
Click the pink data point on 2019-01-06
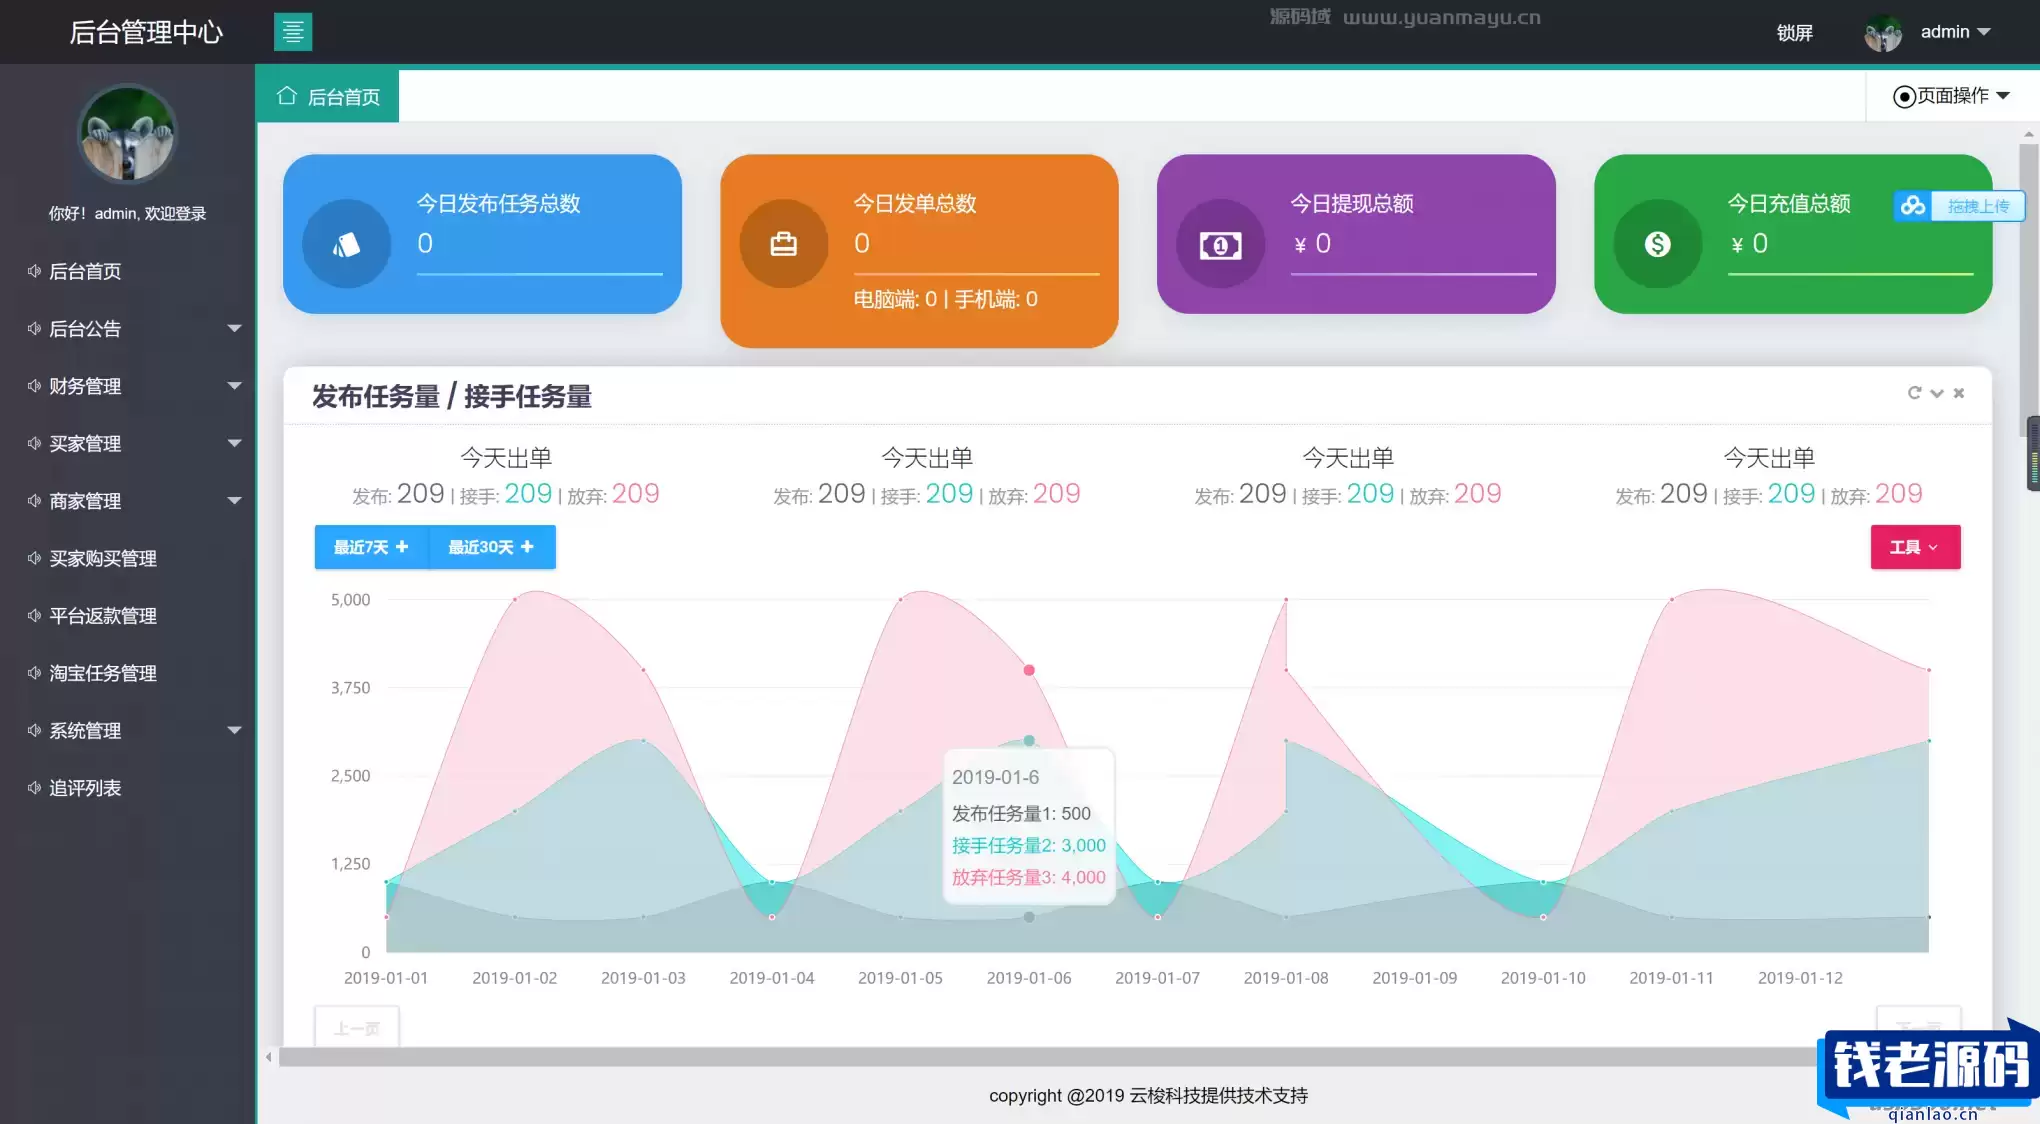(1029, 670)
